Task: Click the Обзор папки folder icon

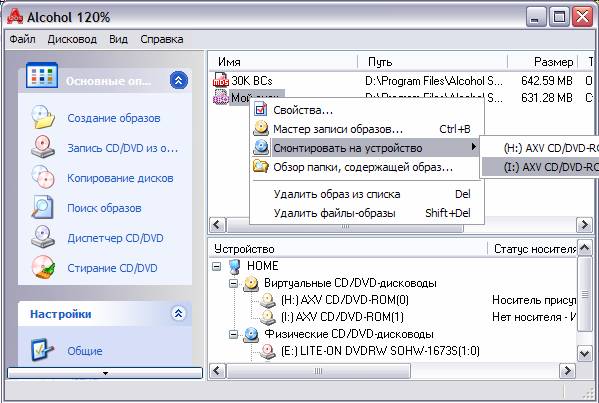Action: pos(261,167)
